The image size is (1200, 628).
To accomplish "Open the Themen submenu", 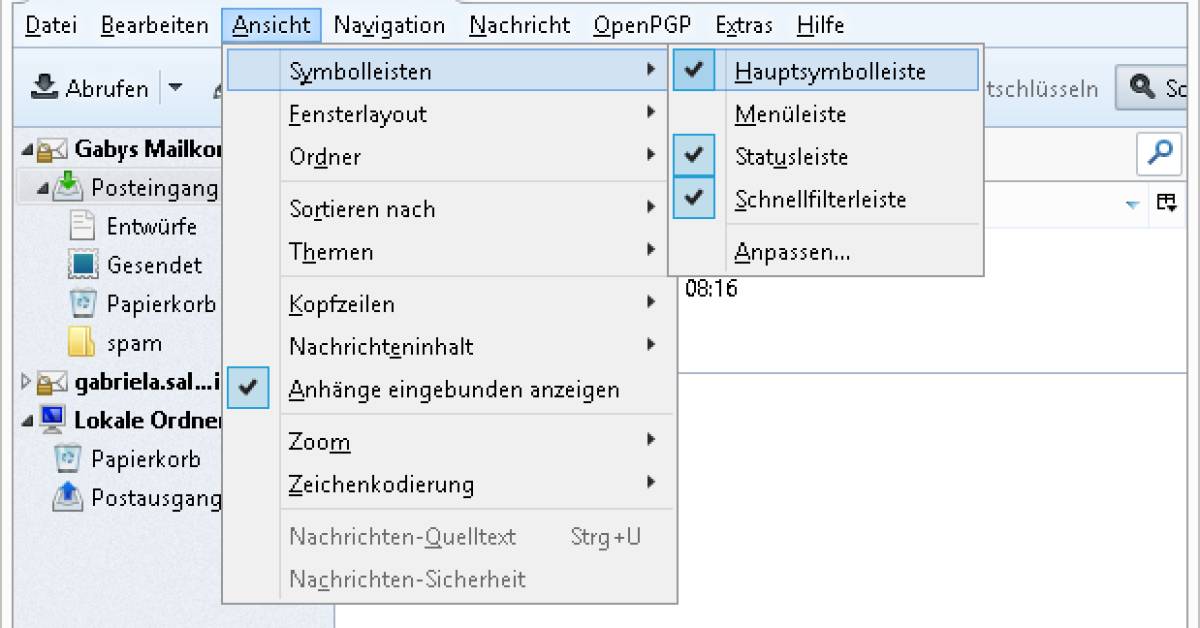I will (449, 252).
